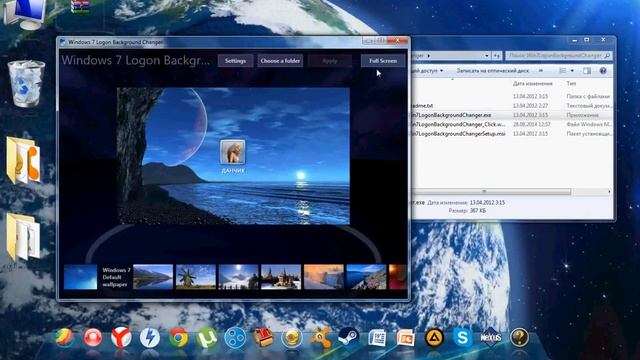The image size is (640, 360).
Task: Sort by 'Дата изменения' column header
Action: tap(533, 84)
